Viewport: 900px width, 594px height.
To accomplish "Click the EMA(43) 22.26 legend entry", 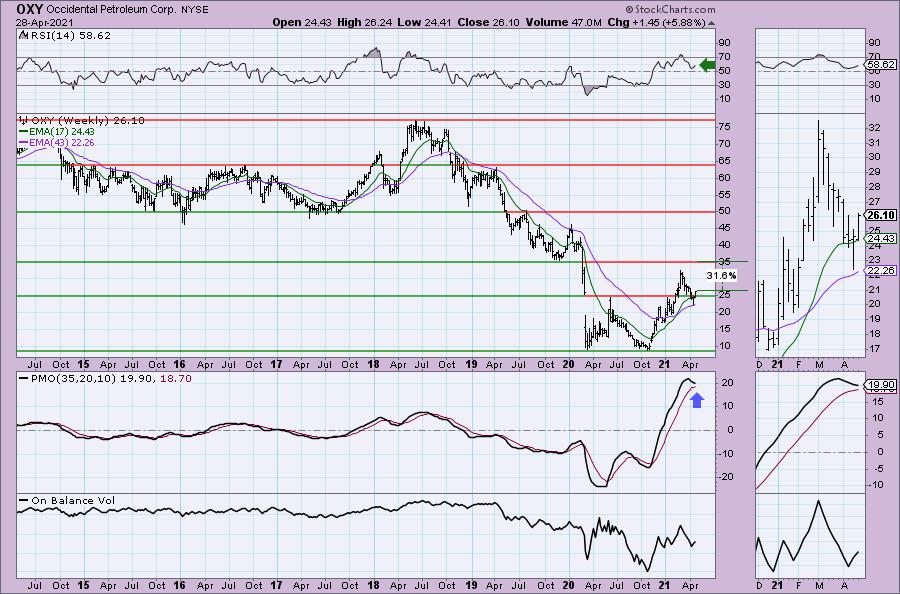I will tap(57, 142).
